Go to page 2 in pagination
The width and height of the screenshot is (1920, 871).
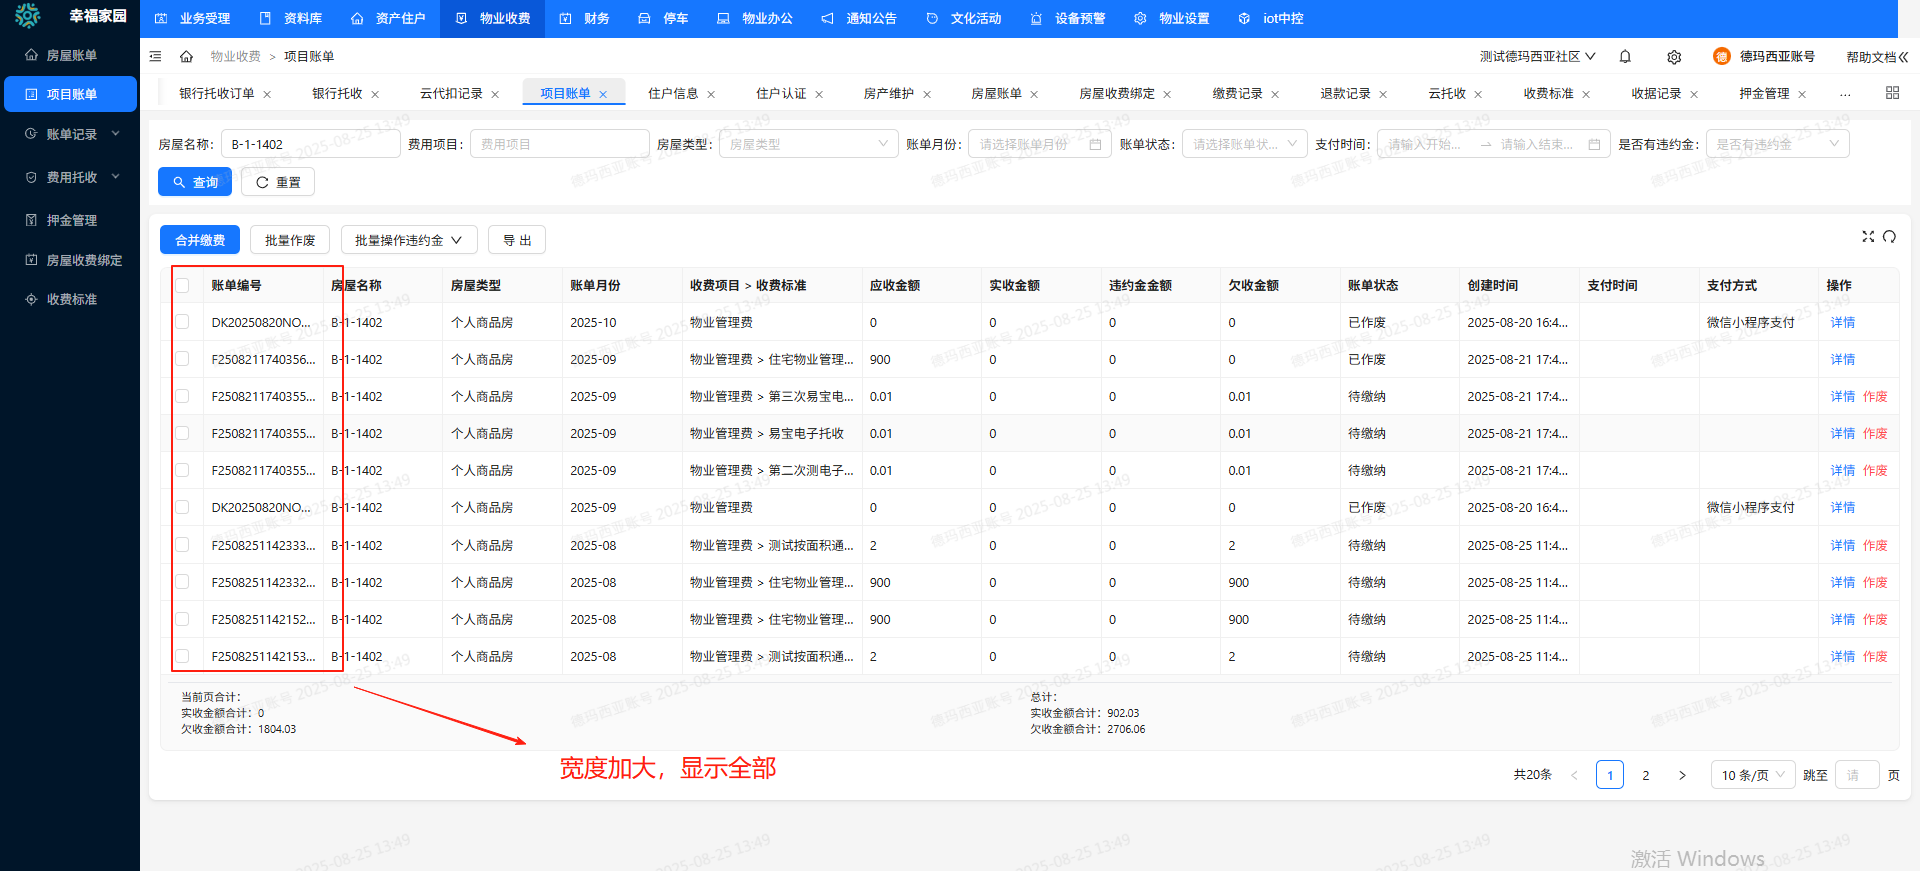(x=1646, y=775)
